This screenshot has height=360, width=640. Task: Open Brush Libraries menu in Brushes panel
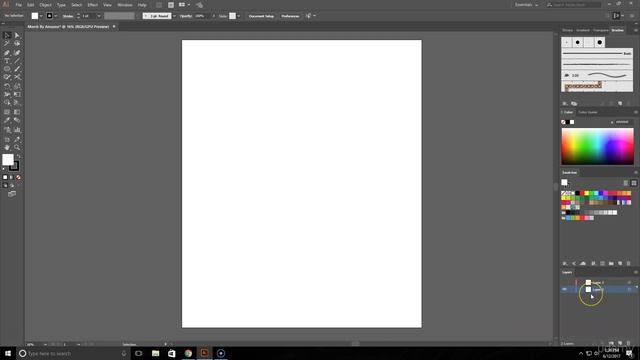click(x=565, y=104)
